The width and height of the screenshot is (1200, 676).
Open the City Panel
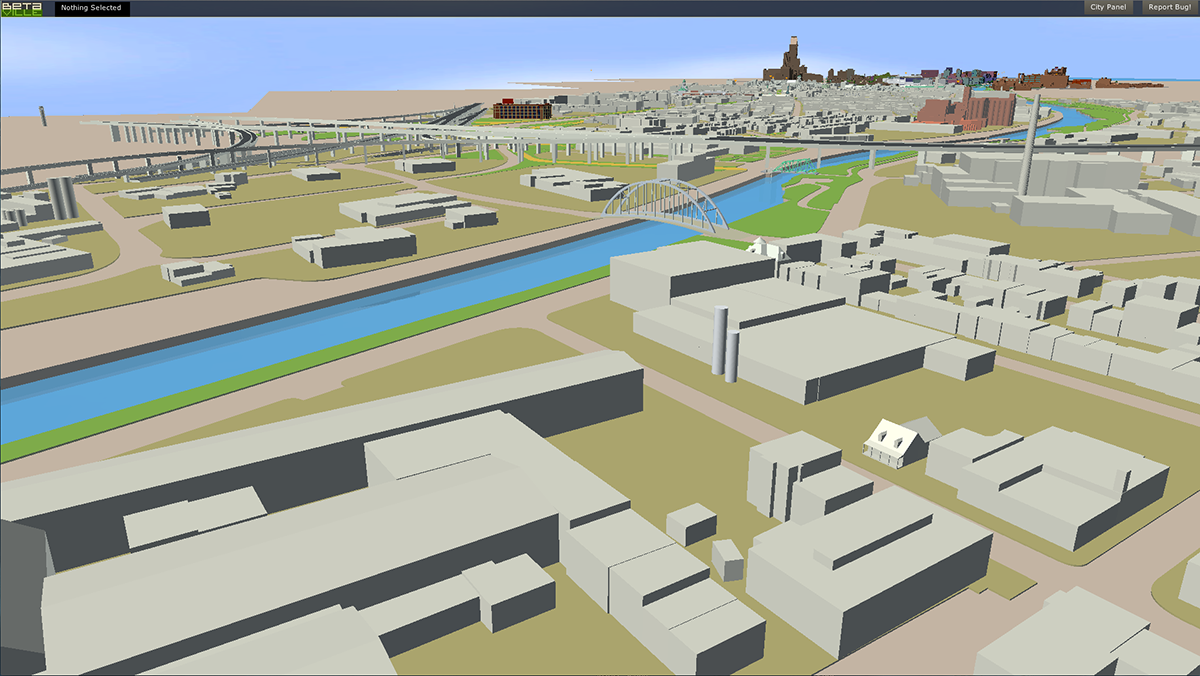[x=1108, y=8]
